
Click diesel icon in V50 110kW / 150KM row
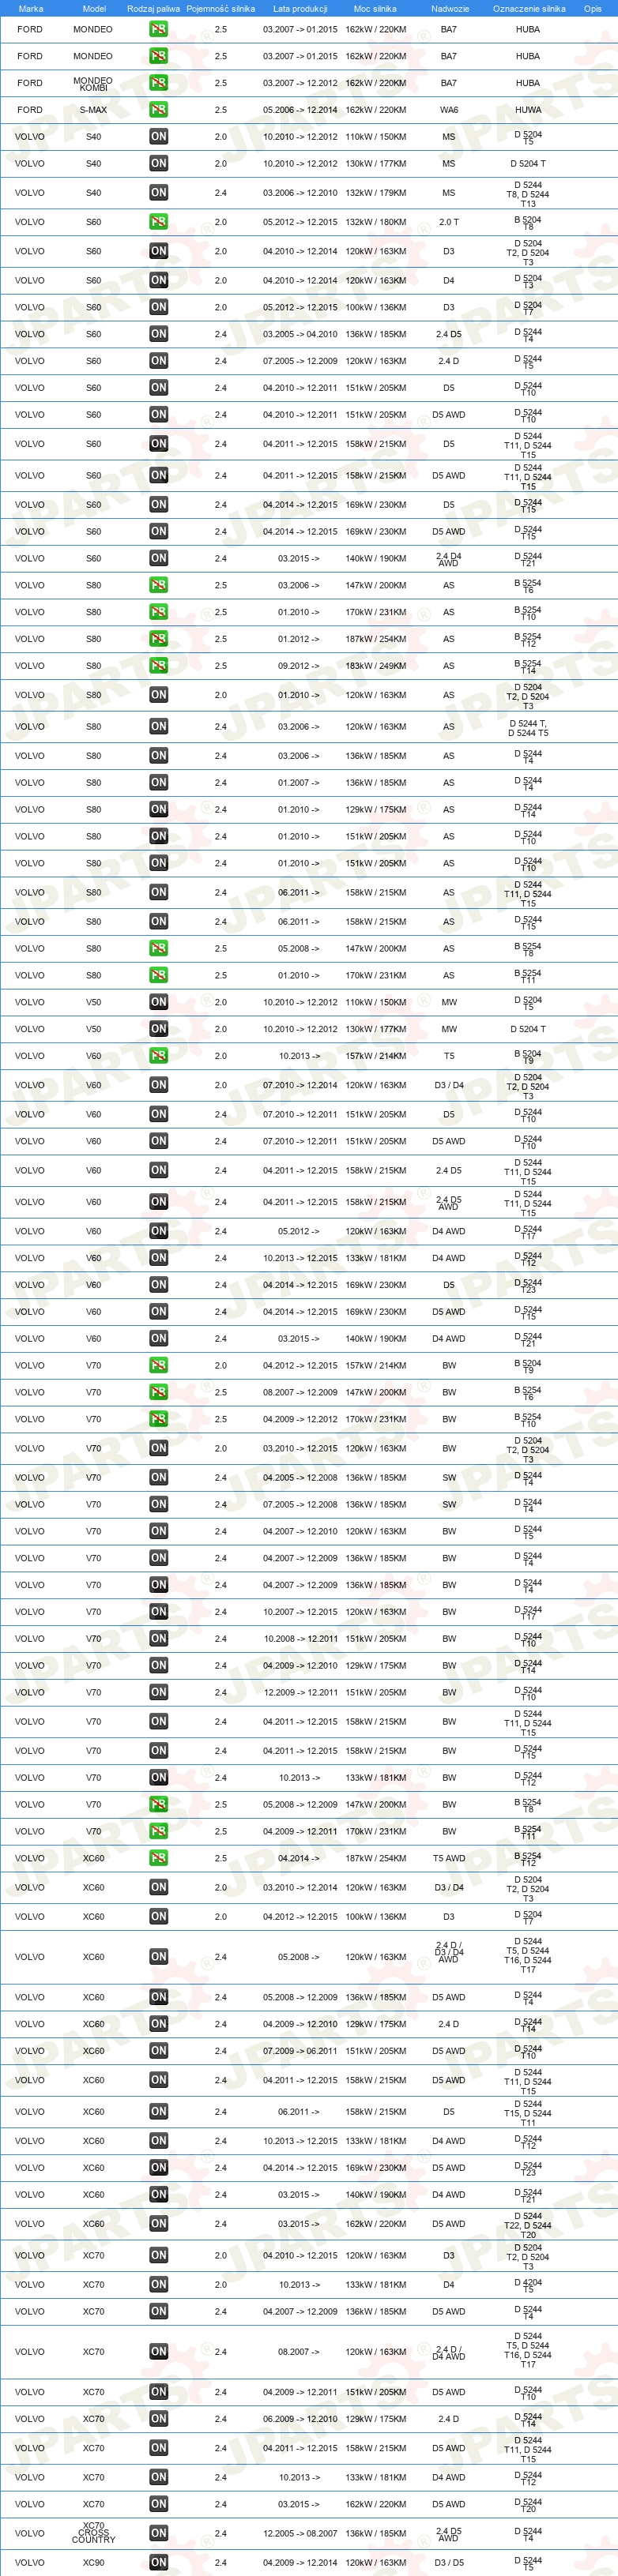tap(158, 1002)
